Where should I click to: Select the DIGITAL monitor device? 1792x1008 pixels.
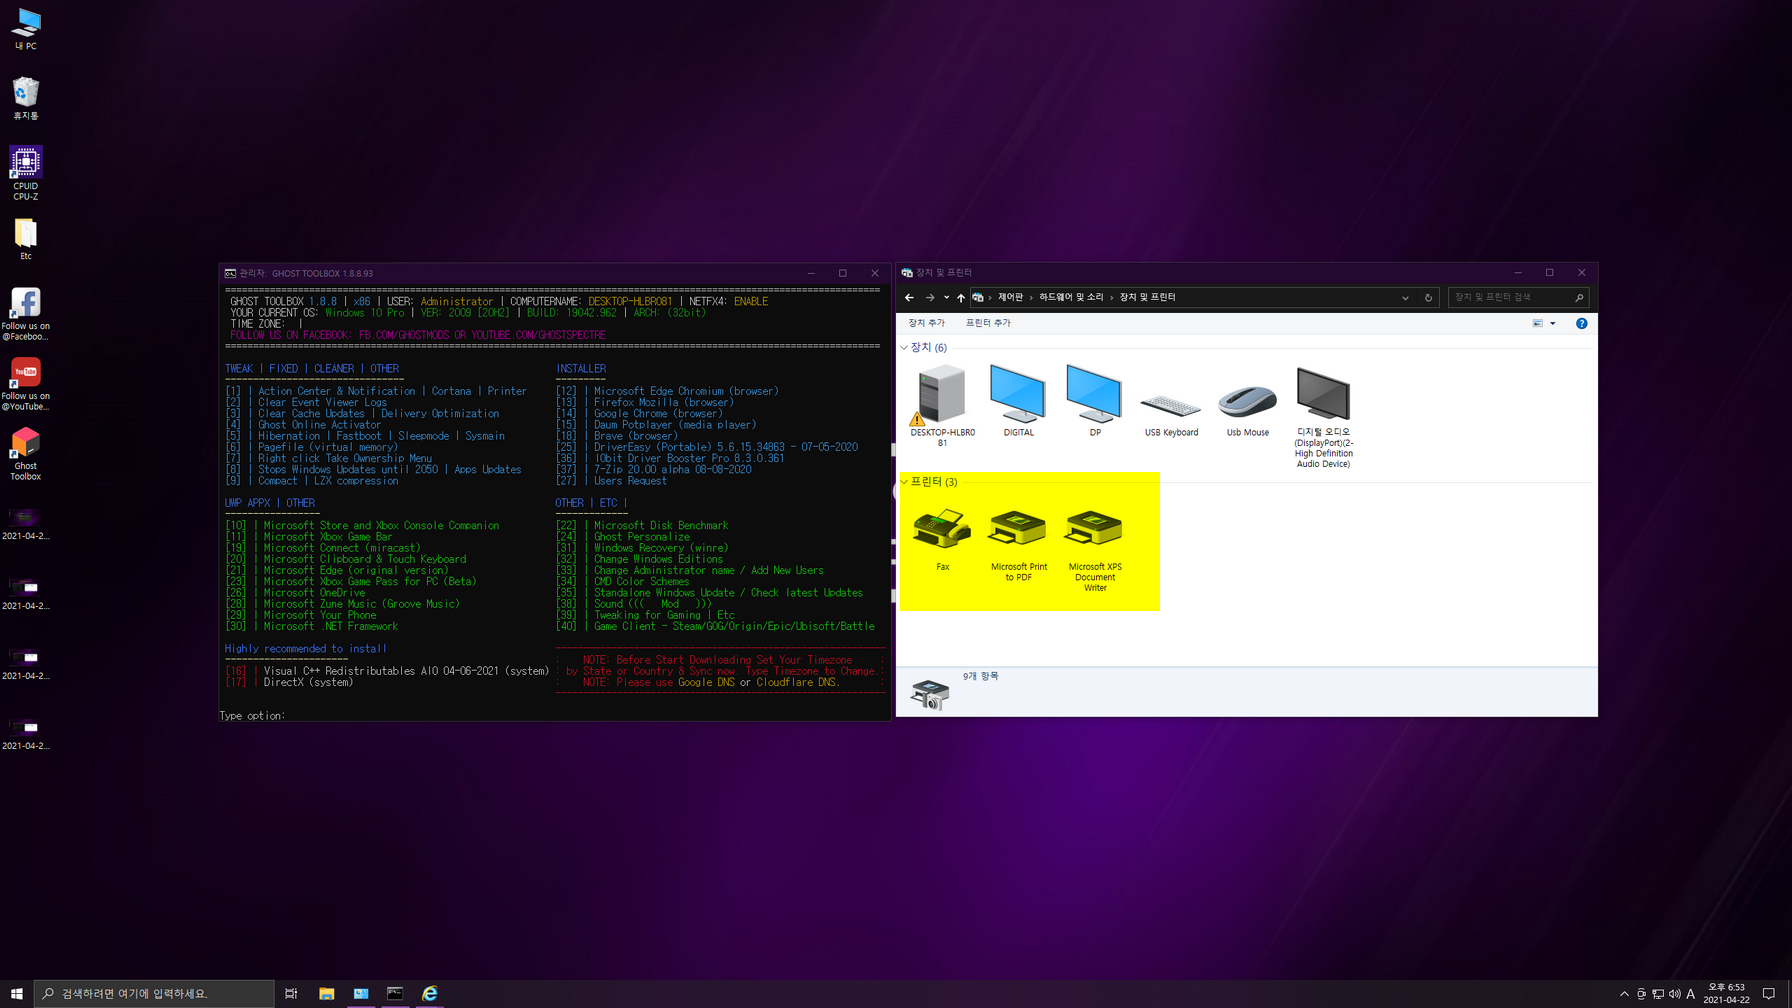coord(1018,401)
